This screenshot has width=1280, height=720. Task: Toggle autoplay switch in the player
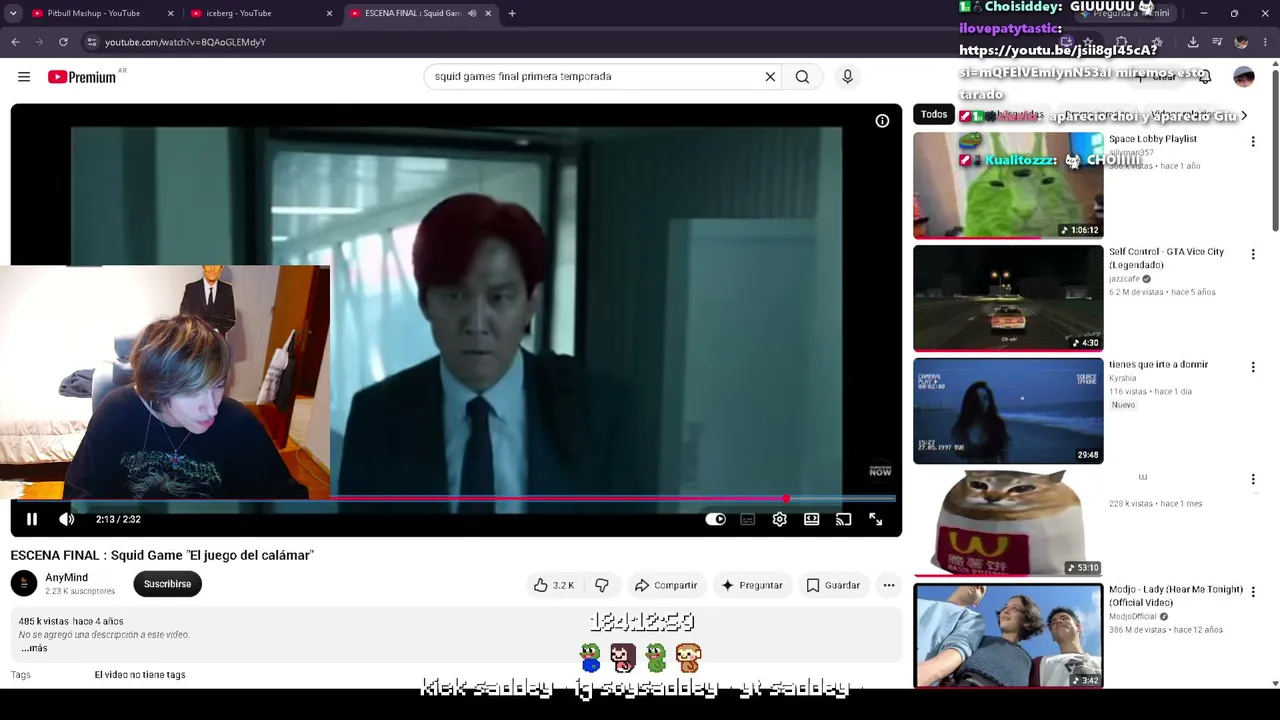coord(715,519)
